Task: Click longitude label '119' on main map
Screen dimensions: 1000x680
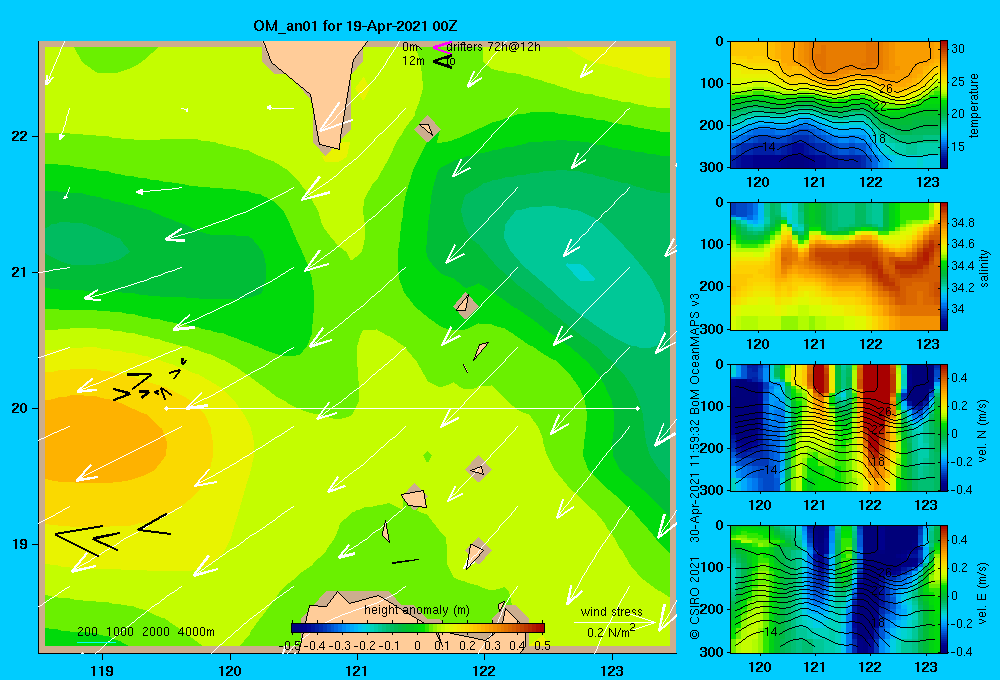Action: point(102,670)
